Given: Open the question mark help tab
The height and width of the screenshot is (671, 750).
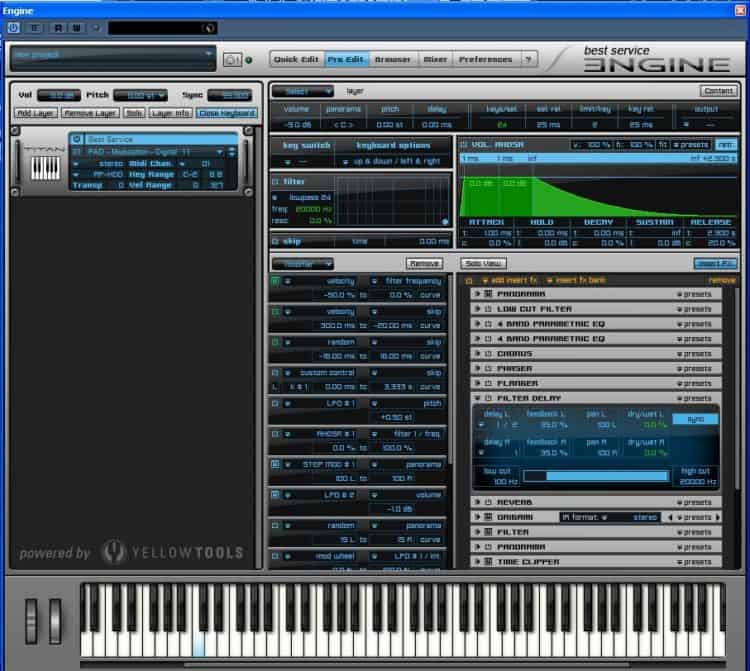Looking at the screenshot, I should (529, 59).
